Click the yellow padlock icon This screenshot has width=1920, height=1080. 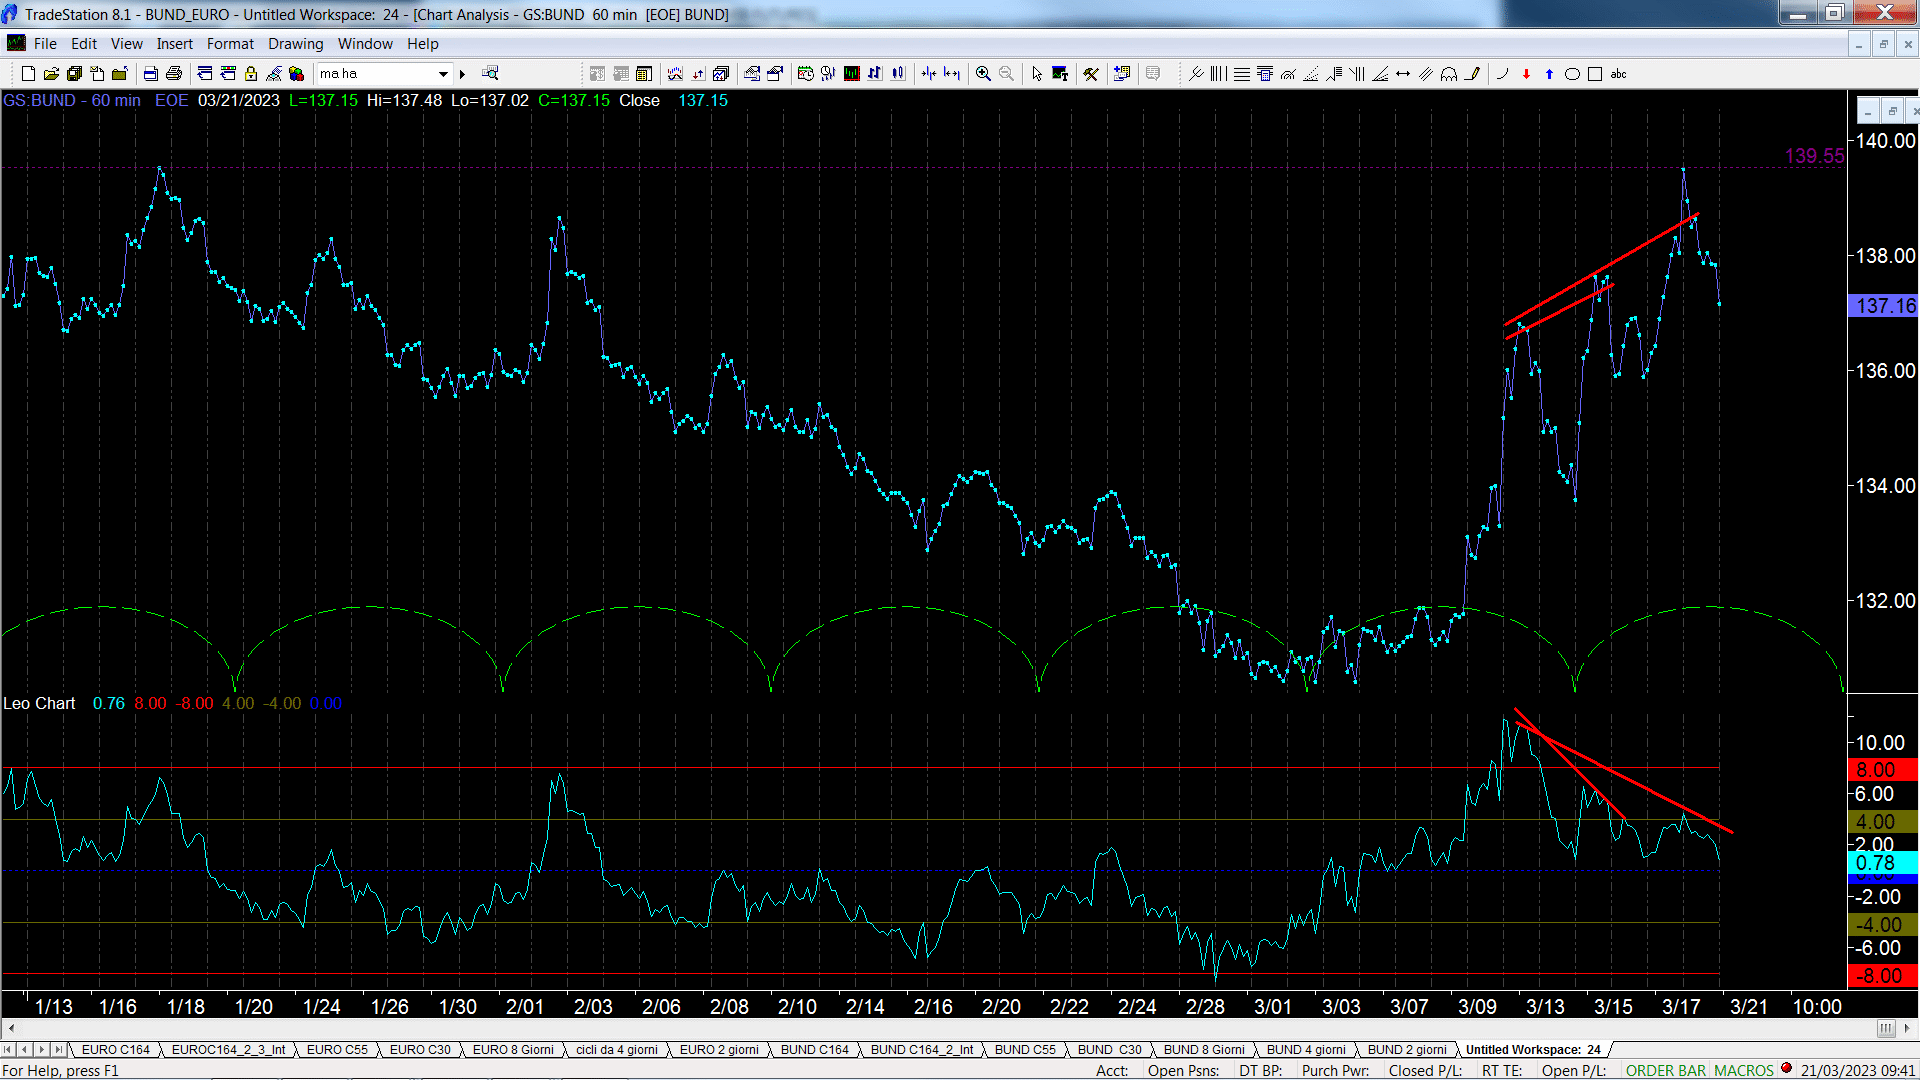tap(251, 74)
